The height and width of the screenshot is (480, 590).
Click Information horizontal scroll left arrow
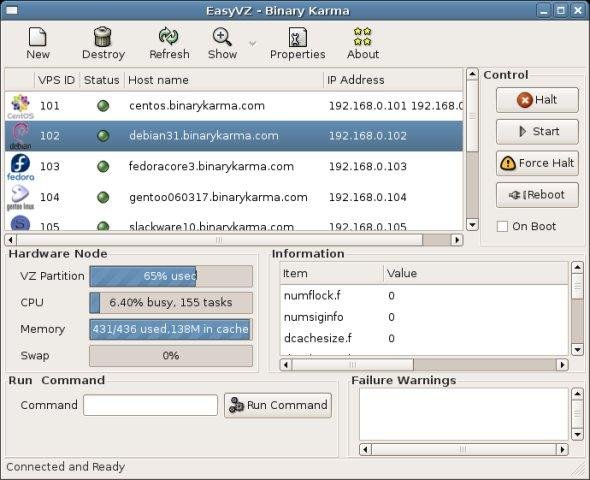(286, 365)
